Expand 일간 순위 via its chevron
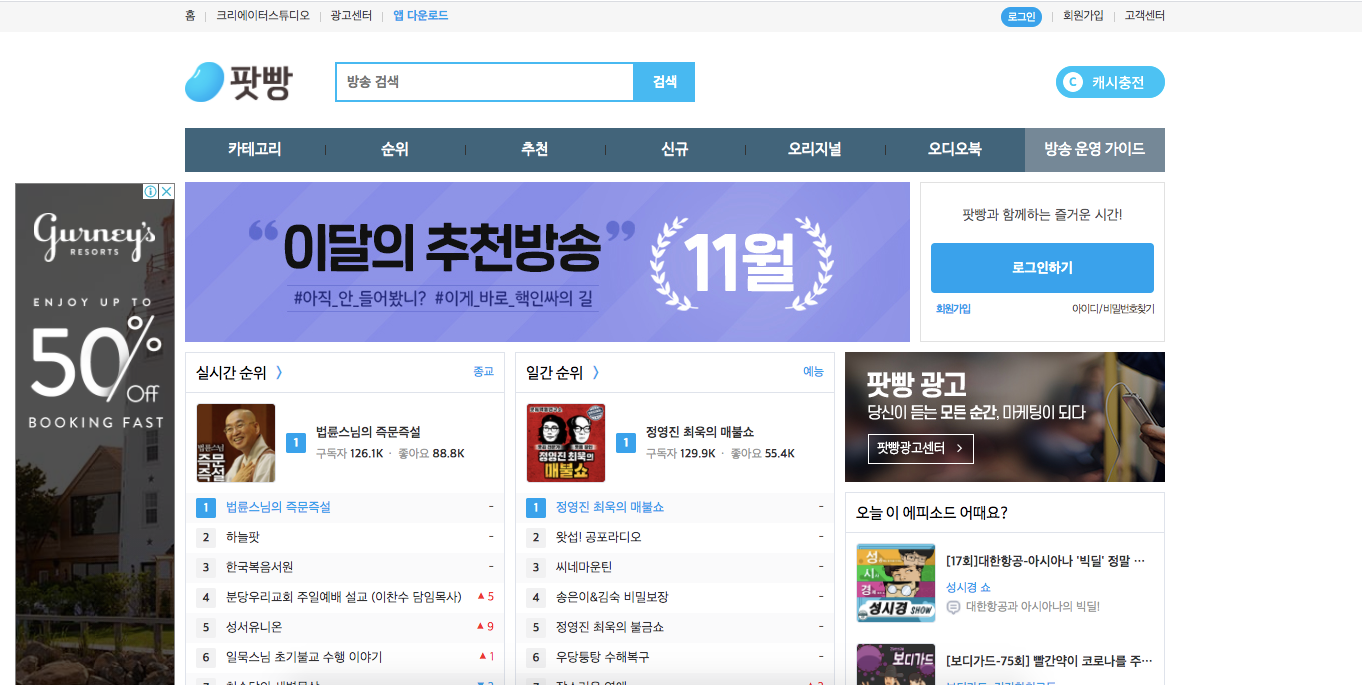The width and height of the screenshot is (1362, 685). pyautogui.click(x=596, y=371)
